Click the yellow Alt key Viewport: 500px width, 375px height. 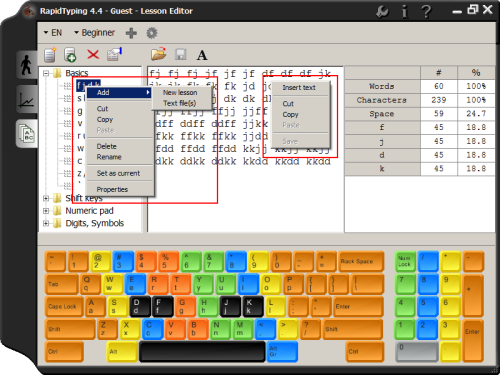point(122,352)
